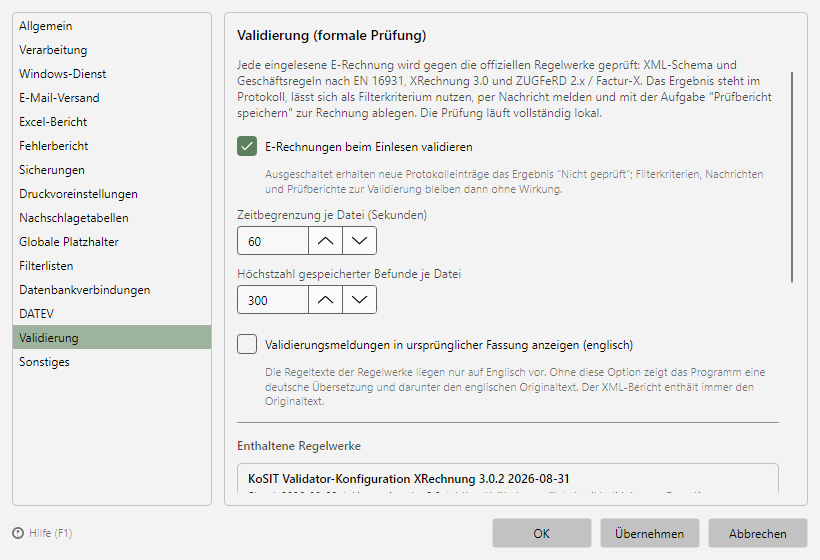Open Fehlerbericht settings

click(112, 146)
